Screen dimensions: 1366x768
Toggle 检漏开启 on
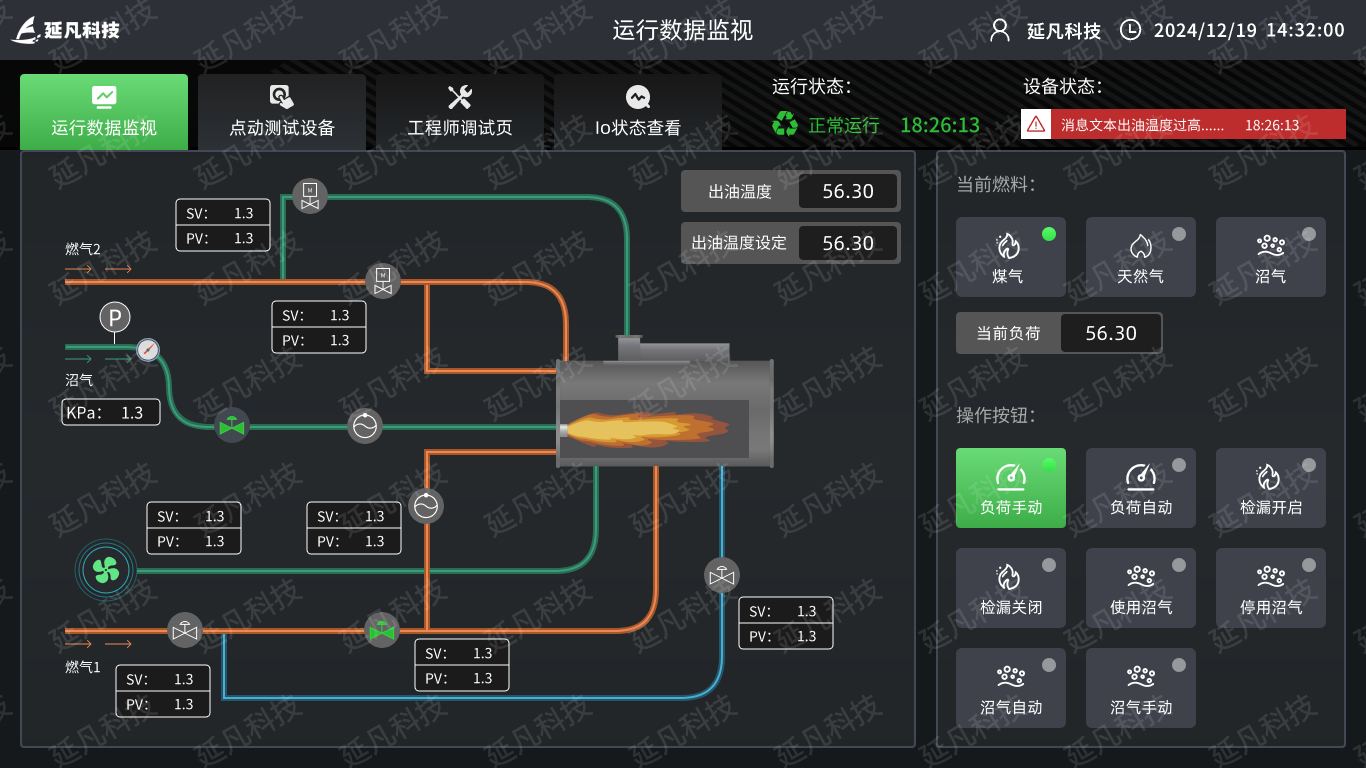click(1270, 487)
